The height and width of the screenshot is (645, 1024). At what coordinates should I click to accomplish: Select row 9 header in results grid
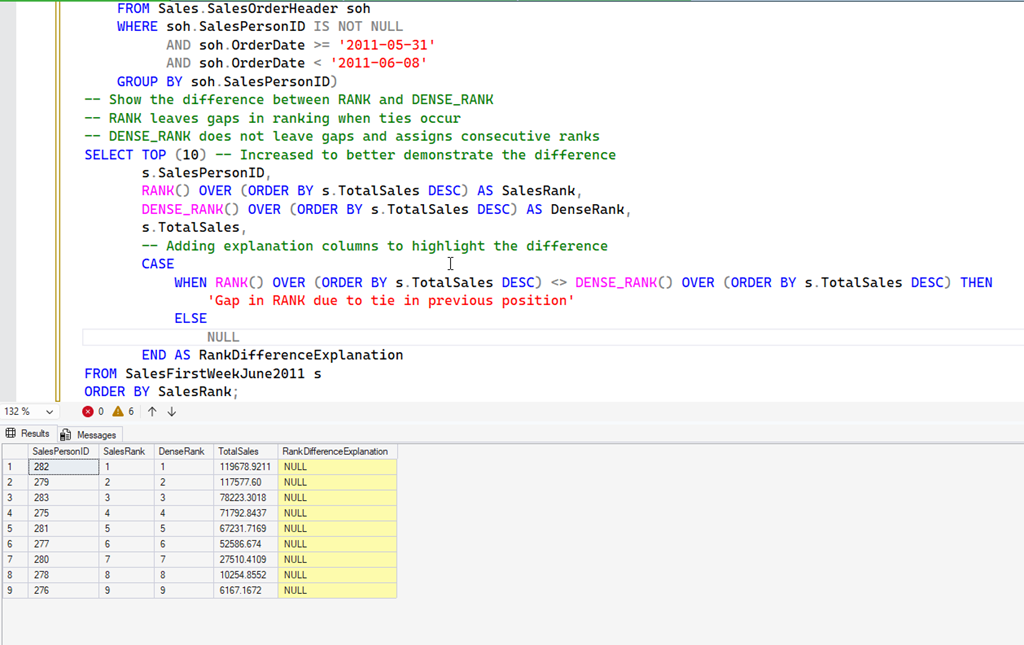click(x=13, y=590)
